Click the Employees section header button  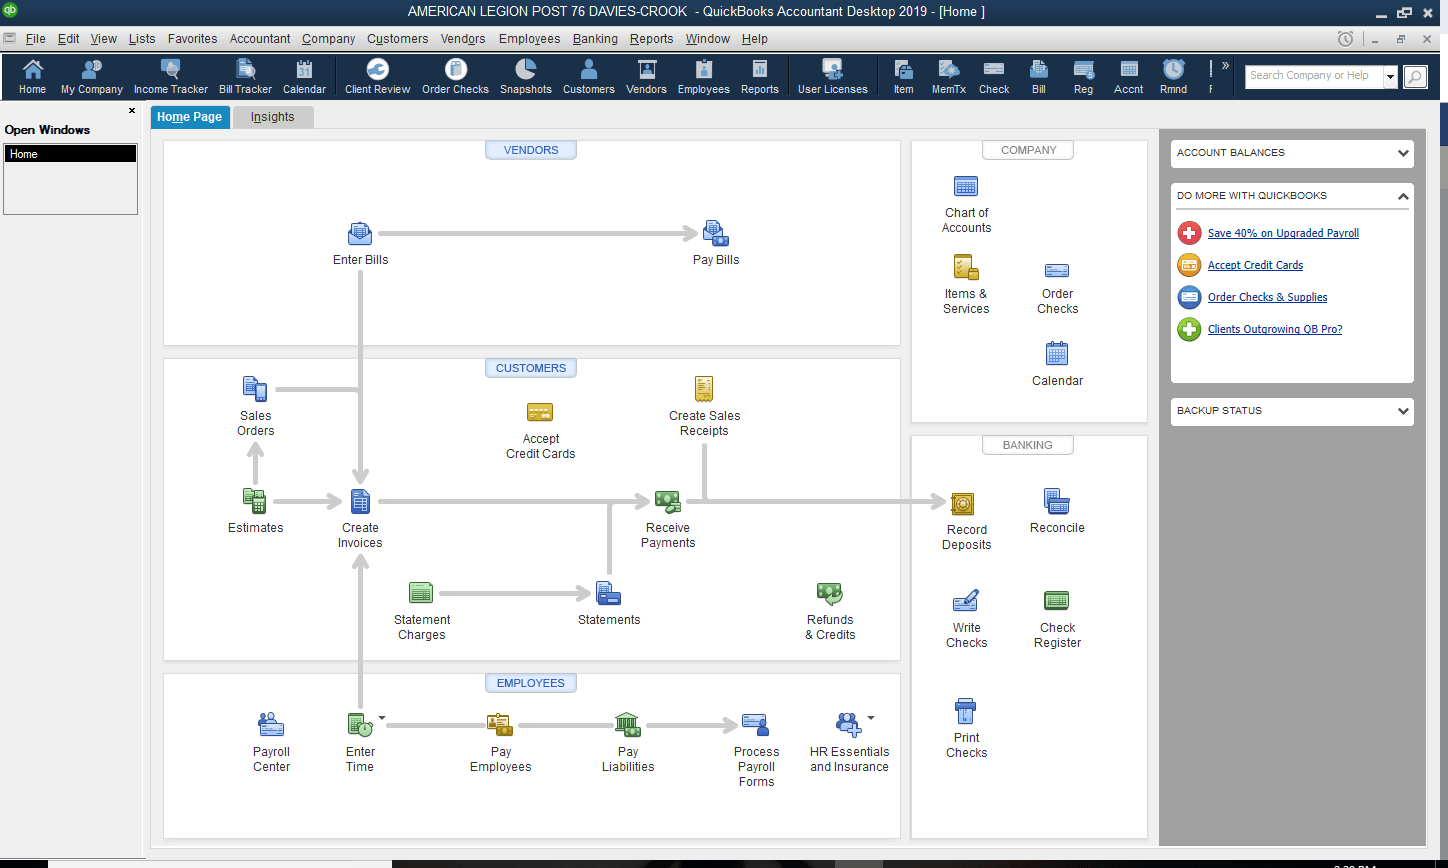click(x=531, y=683)
